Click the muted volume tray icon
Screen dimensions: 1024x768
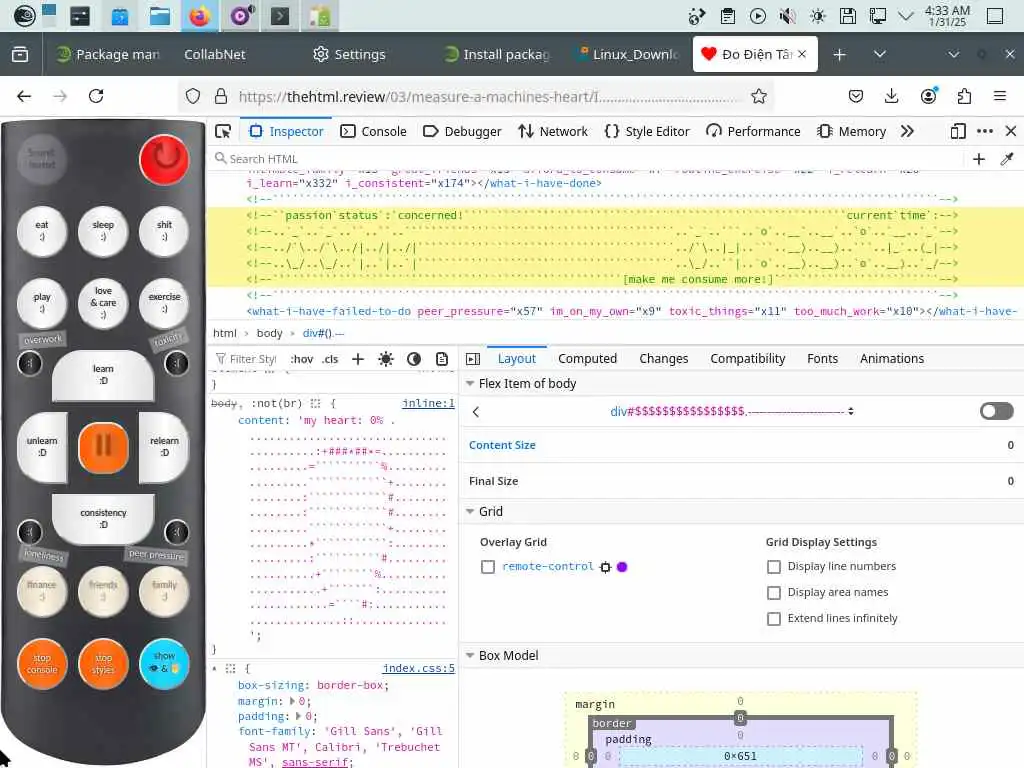[788, 16]
